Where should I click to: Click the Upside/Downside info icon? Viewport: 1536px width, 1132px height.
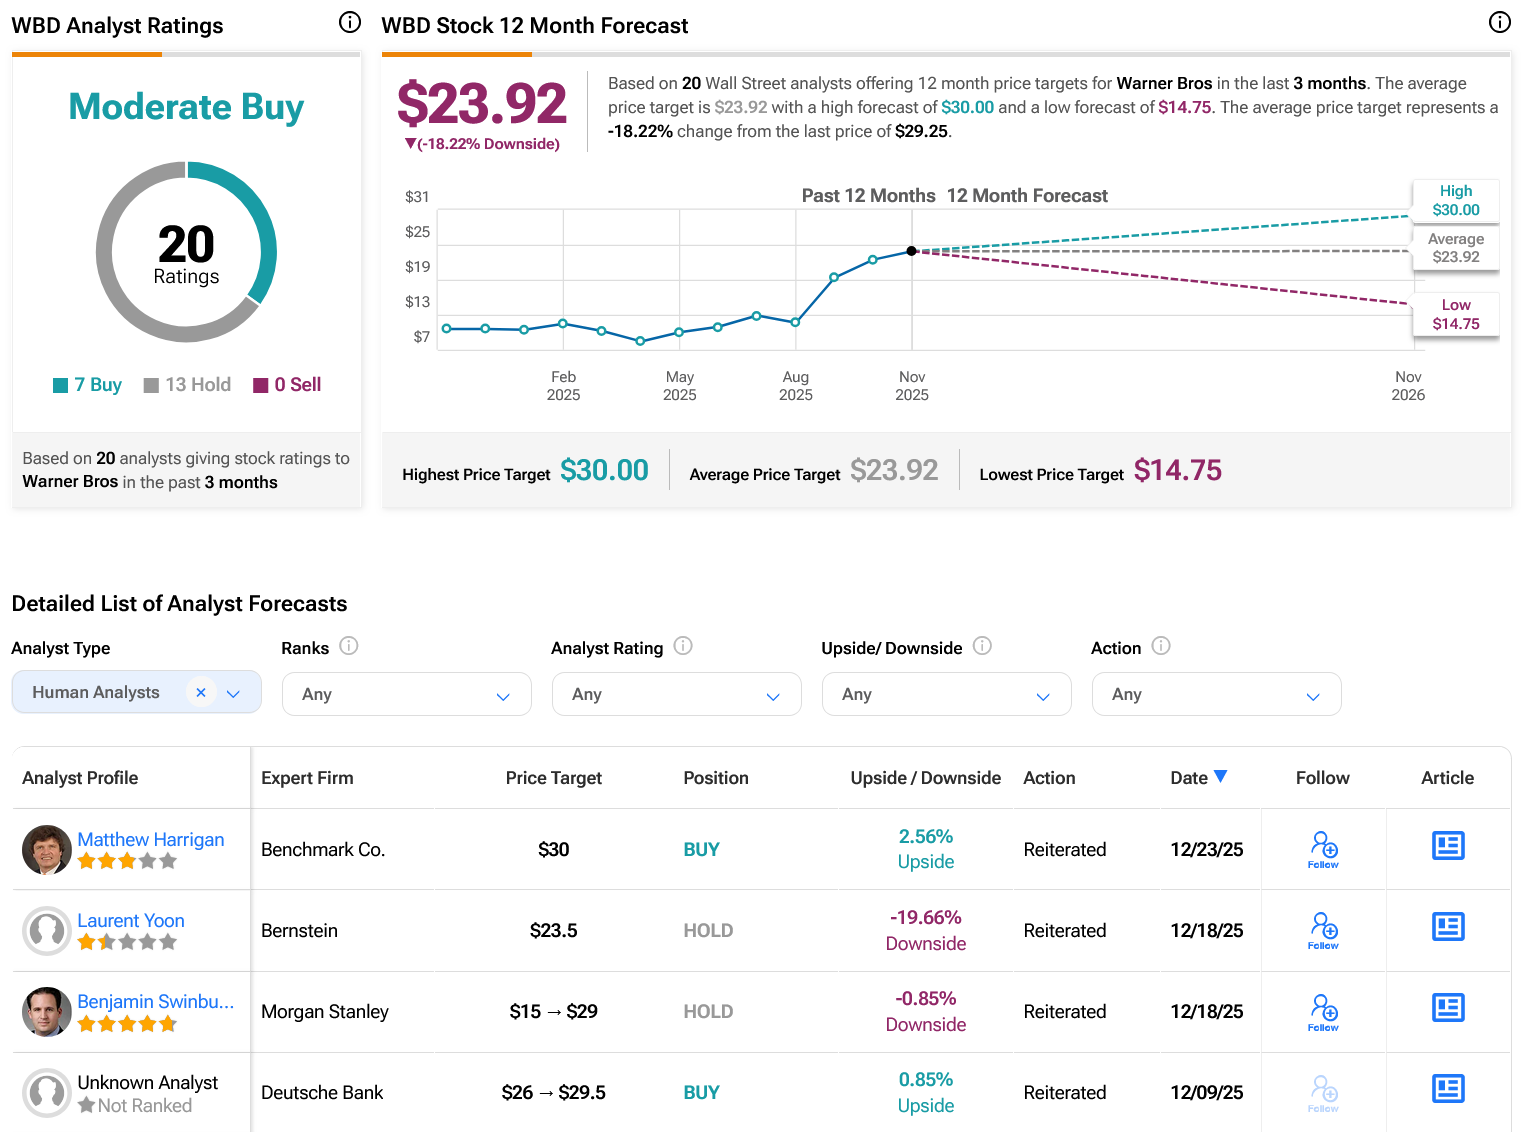(983, 647)
